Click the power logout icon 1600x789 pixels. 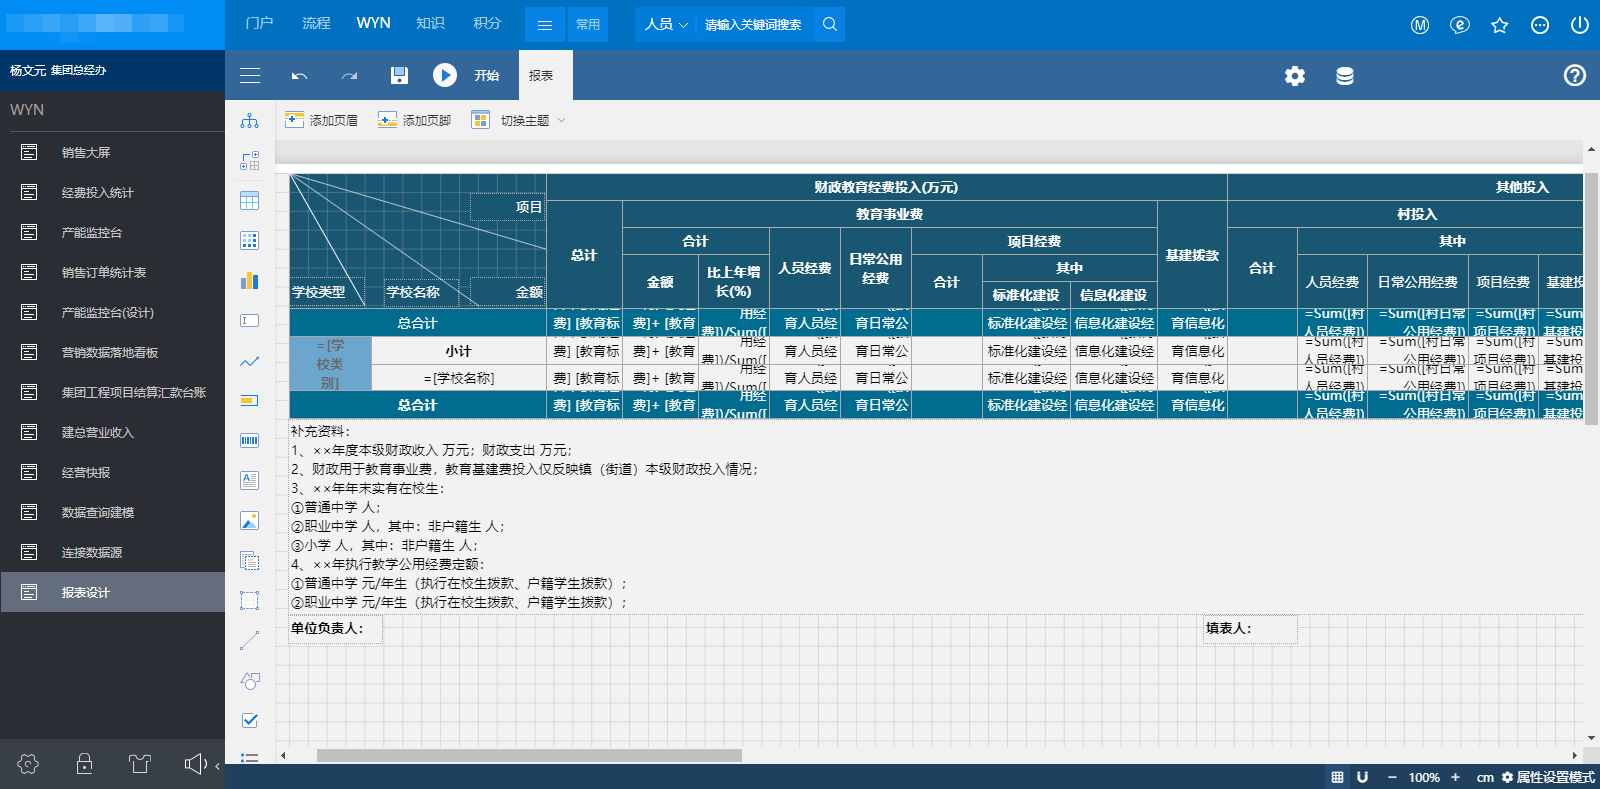(x=1580, y=25)
